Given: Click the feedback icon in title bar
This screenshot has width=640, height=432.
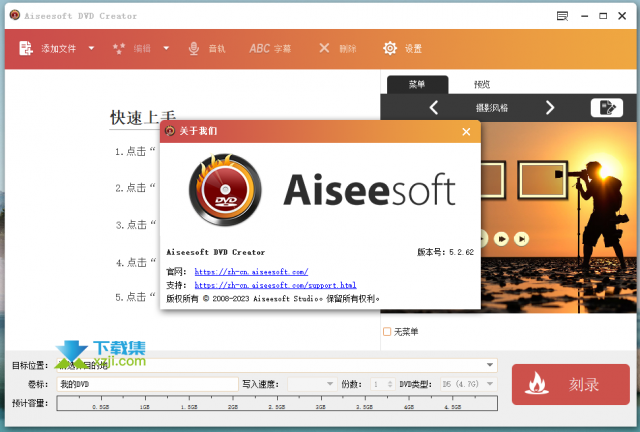Looking at the screenshot, I should point(562,16).
